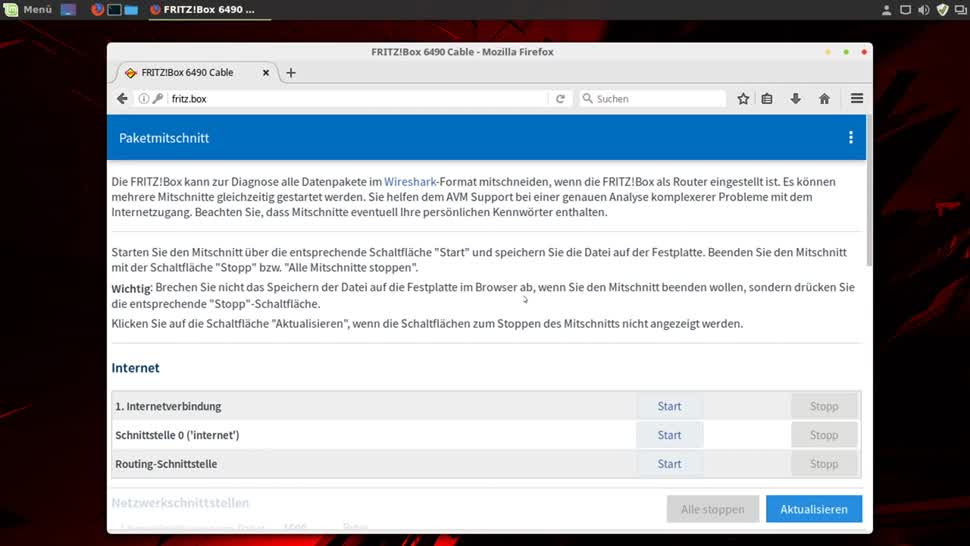
Task: Go to the Firefox home page
Action: pyautogui.click(x=824, y=98)
